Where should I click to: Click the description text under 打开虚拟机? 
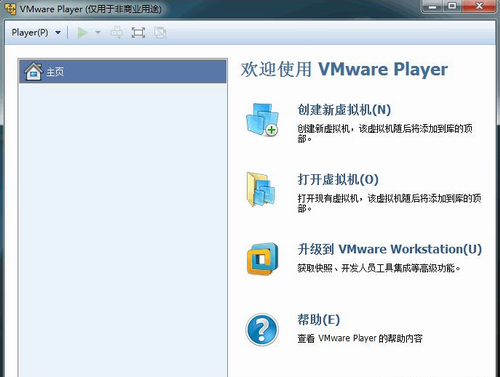[x=389, y=203]
